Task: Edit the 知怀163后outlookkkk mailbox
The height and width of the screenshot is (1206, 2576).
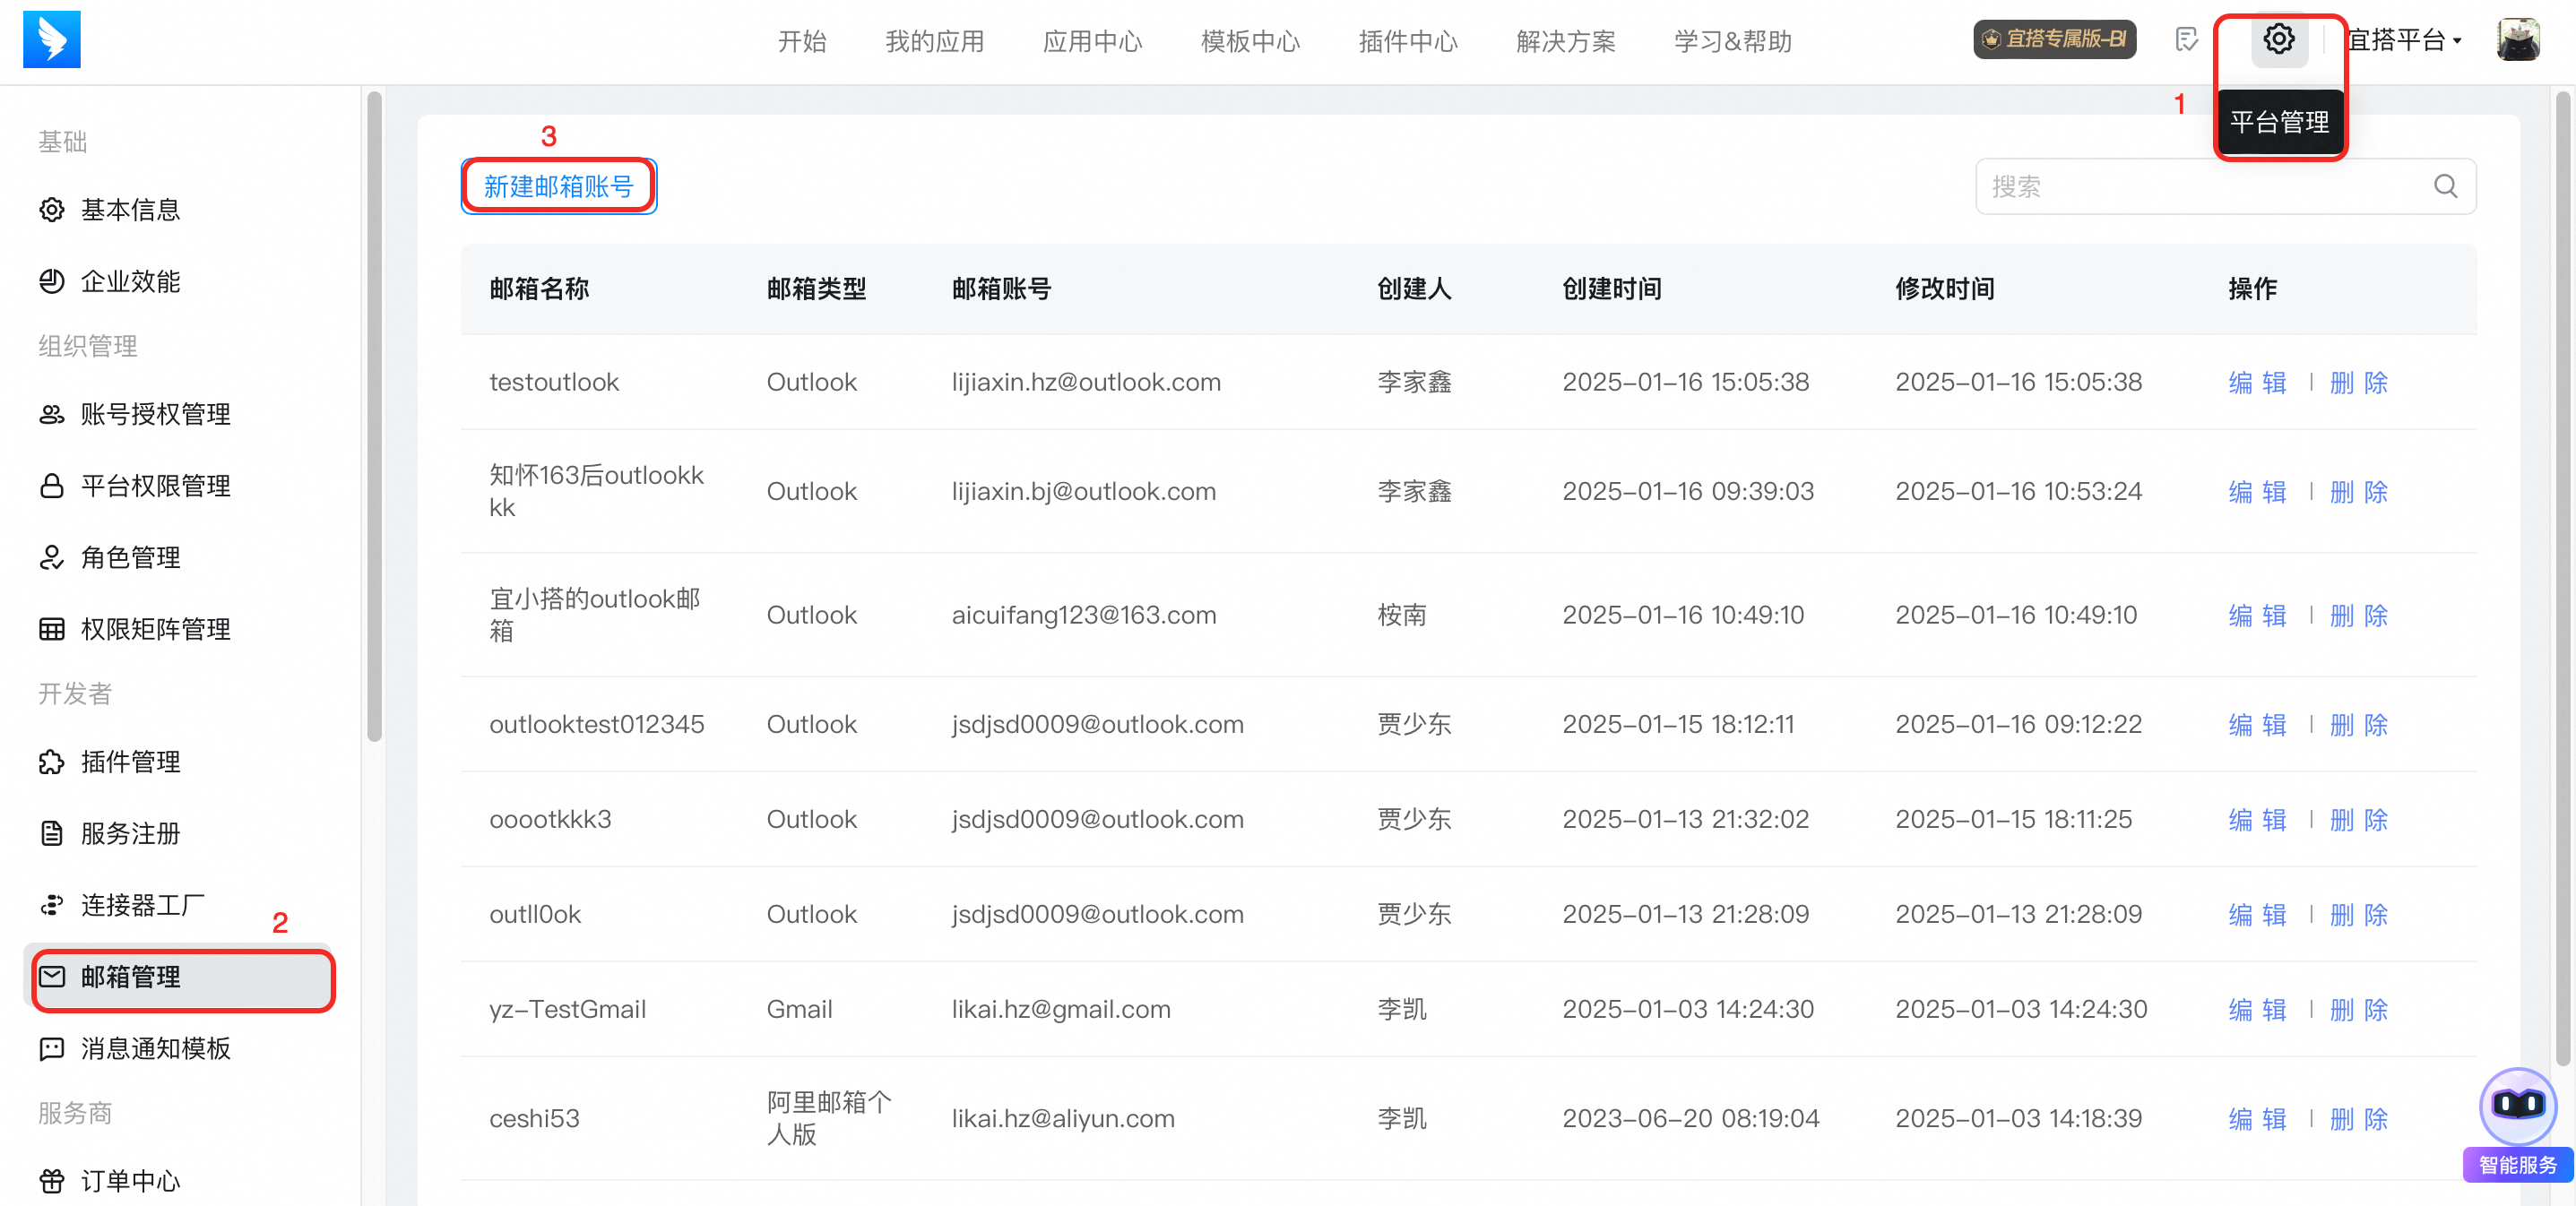Action: (2257, 492)
